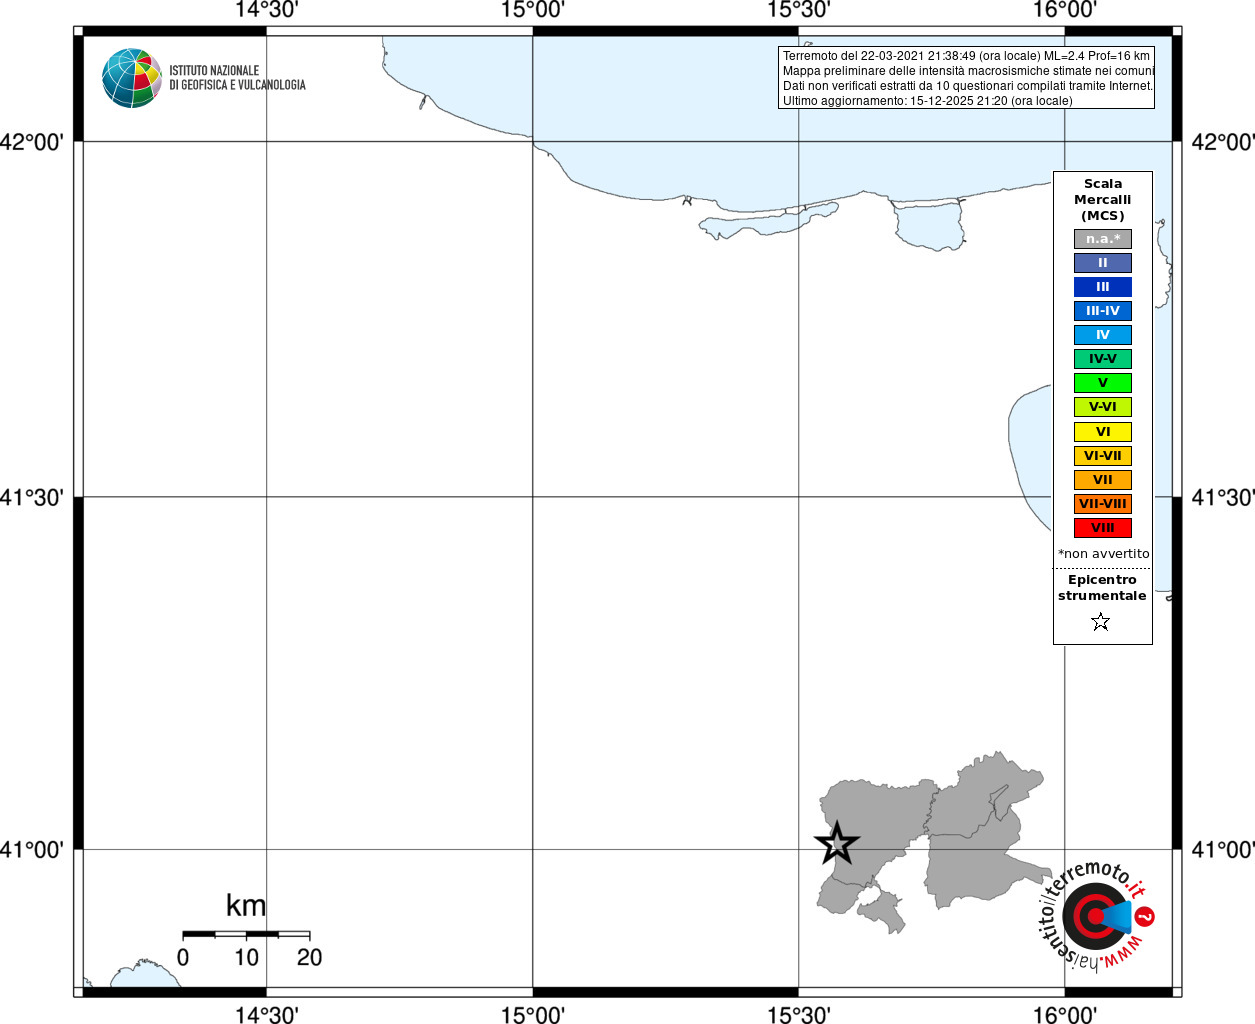Select the n.a.* gray legend swatch

pos(1103,239)
